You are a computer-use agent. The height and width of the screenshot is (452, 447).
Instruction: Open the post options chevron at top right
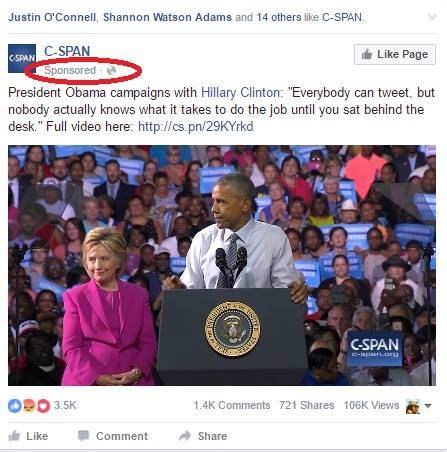click(x=432, y=17)
